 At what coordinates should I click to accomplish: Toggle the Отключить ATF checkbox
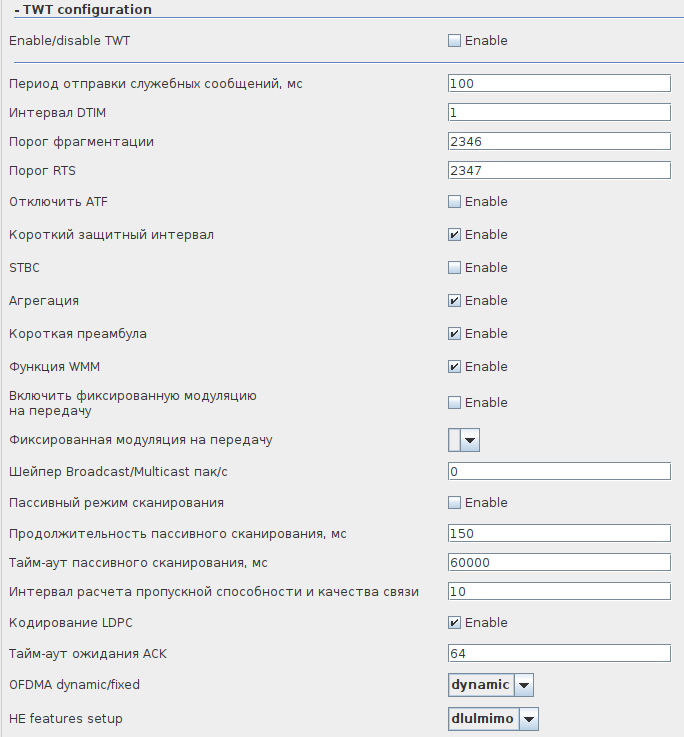455,202
